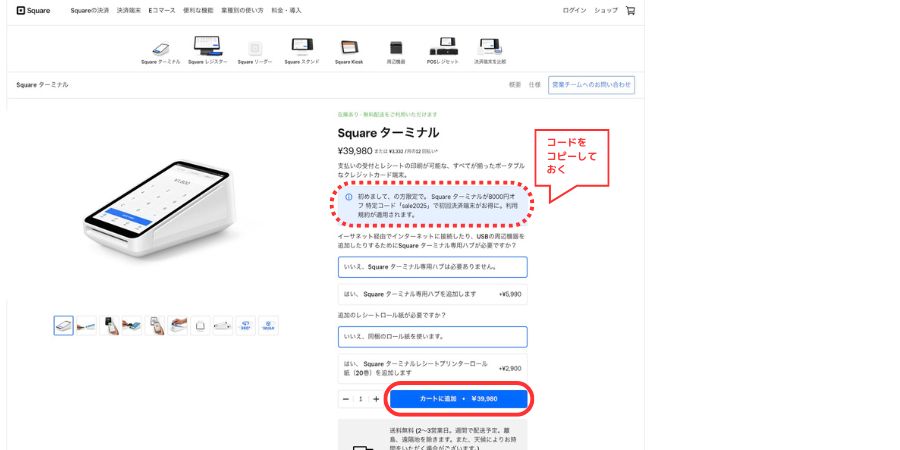Open the 業種別の使い方 menu

click(242, 10)
